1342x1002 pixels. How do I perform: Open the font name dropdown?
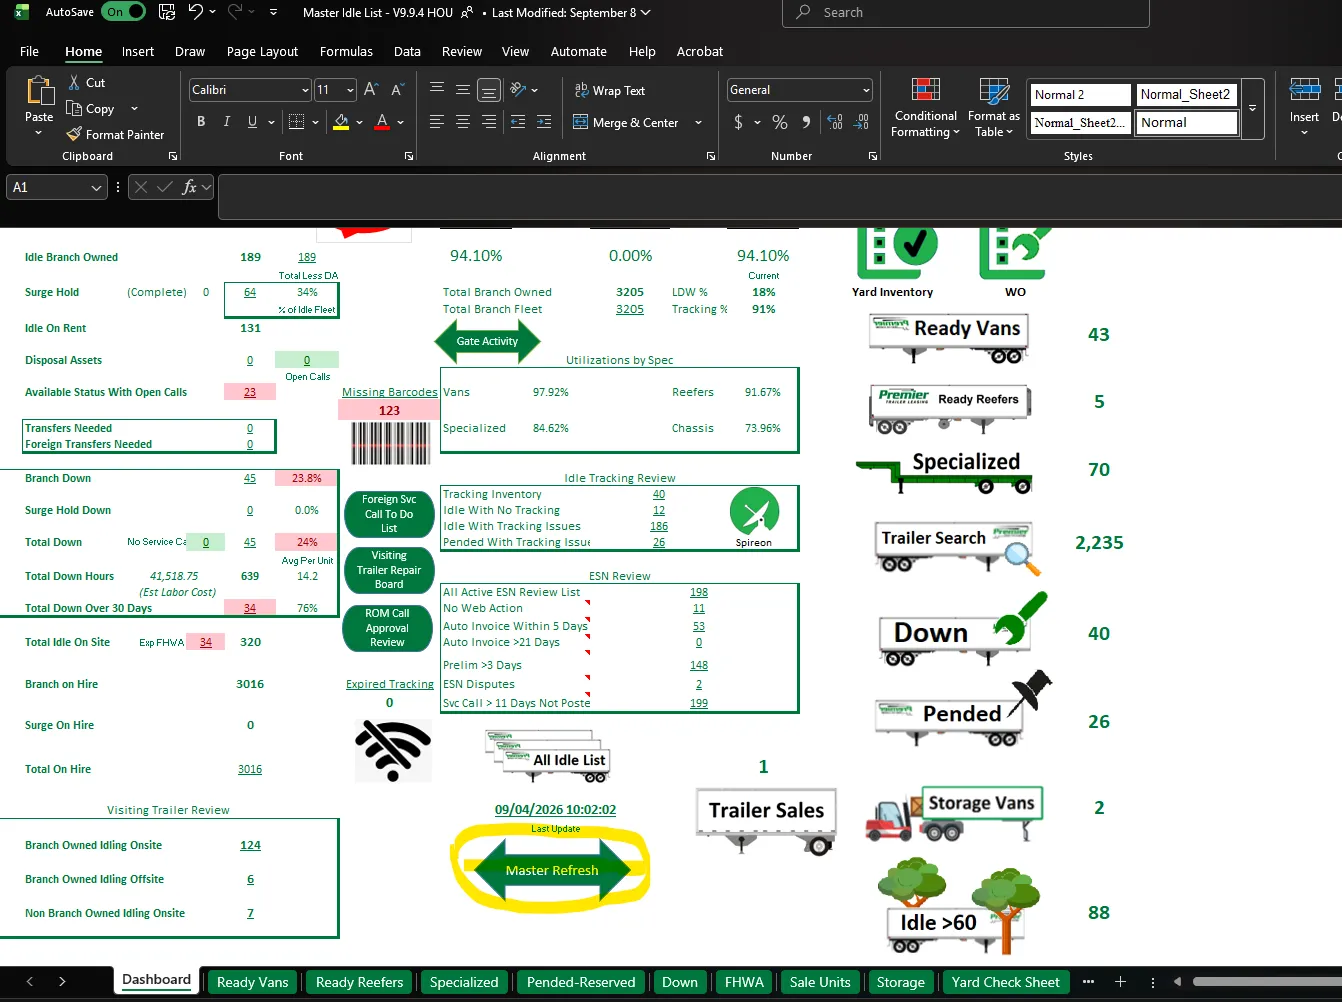click(x=305, y=90)
